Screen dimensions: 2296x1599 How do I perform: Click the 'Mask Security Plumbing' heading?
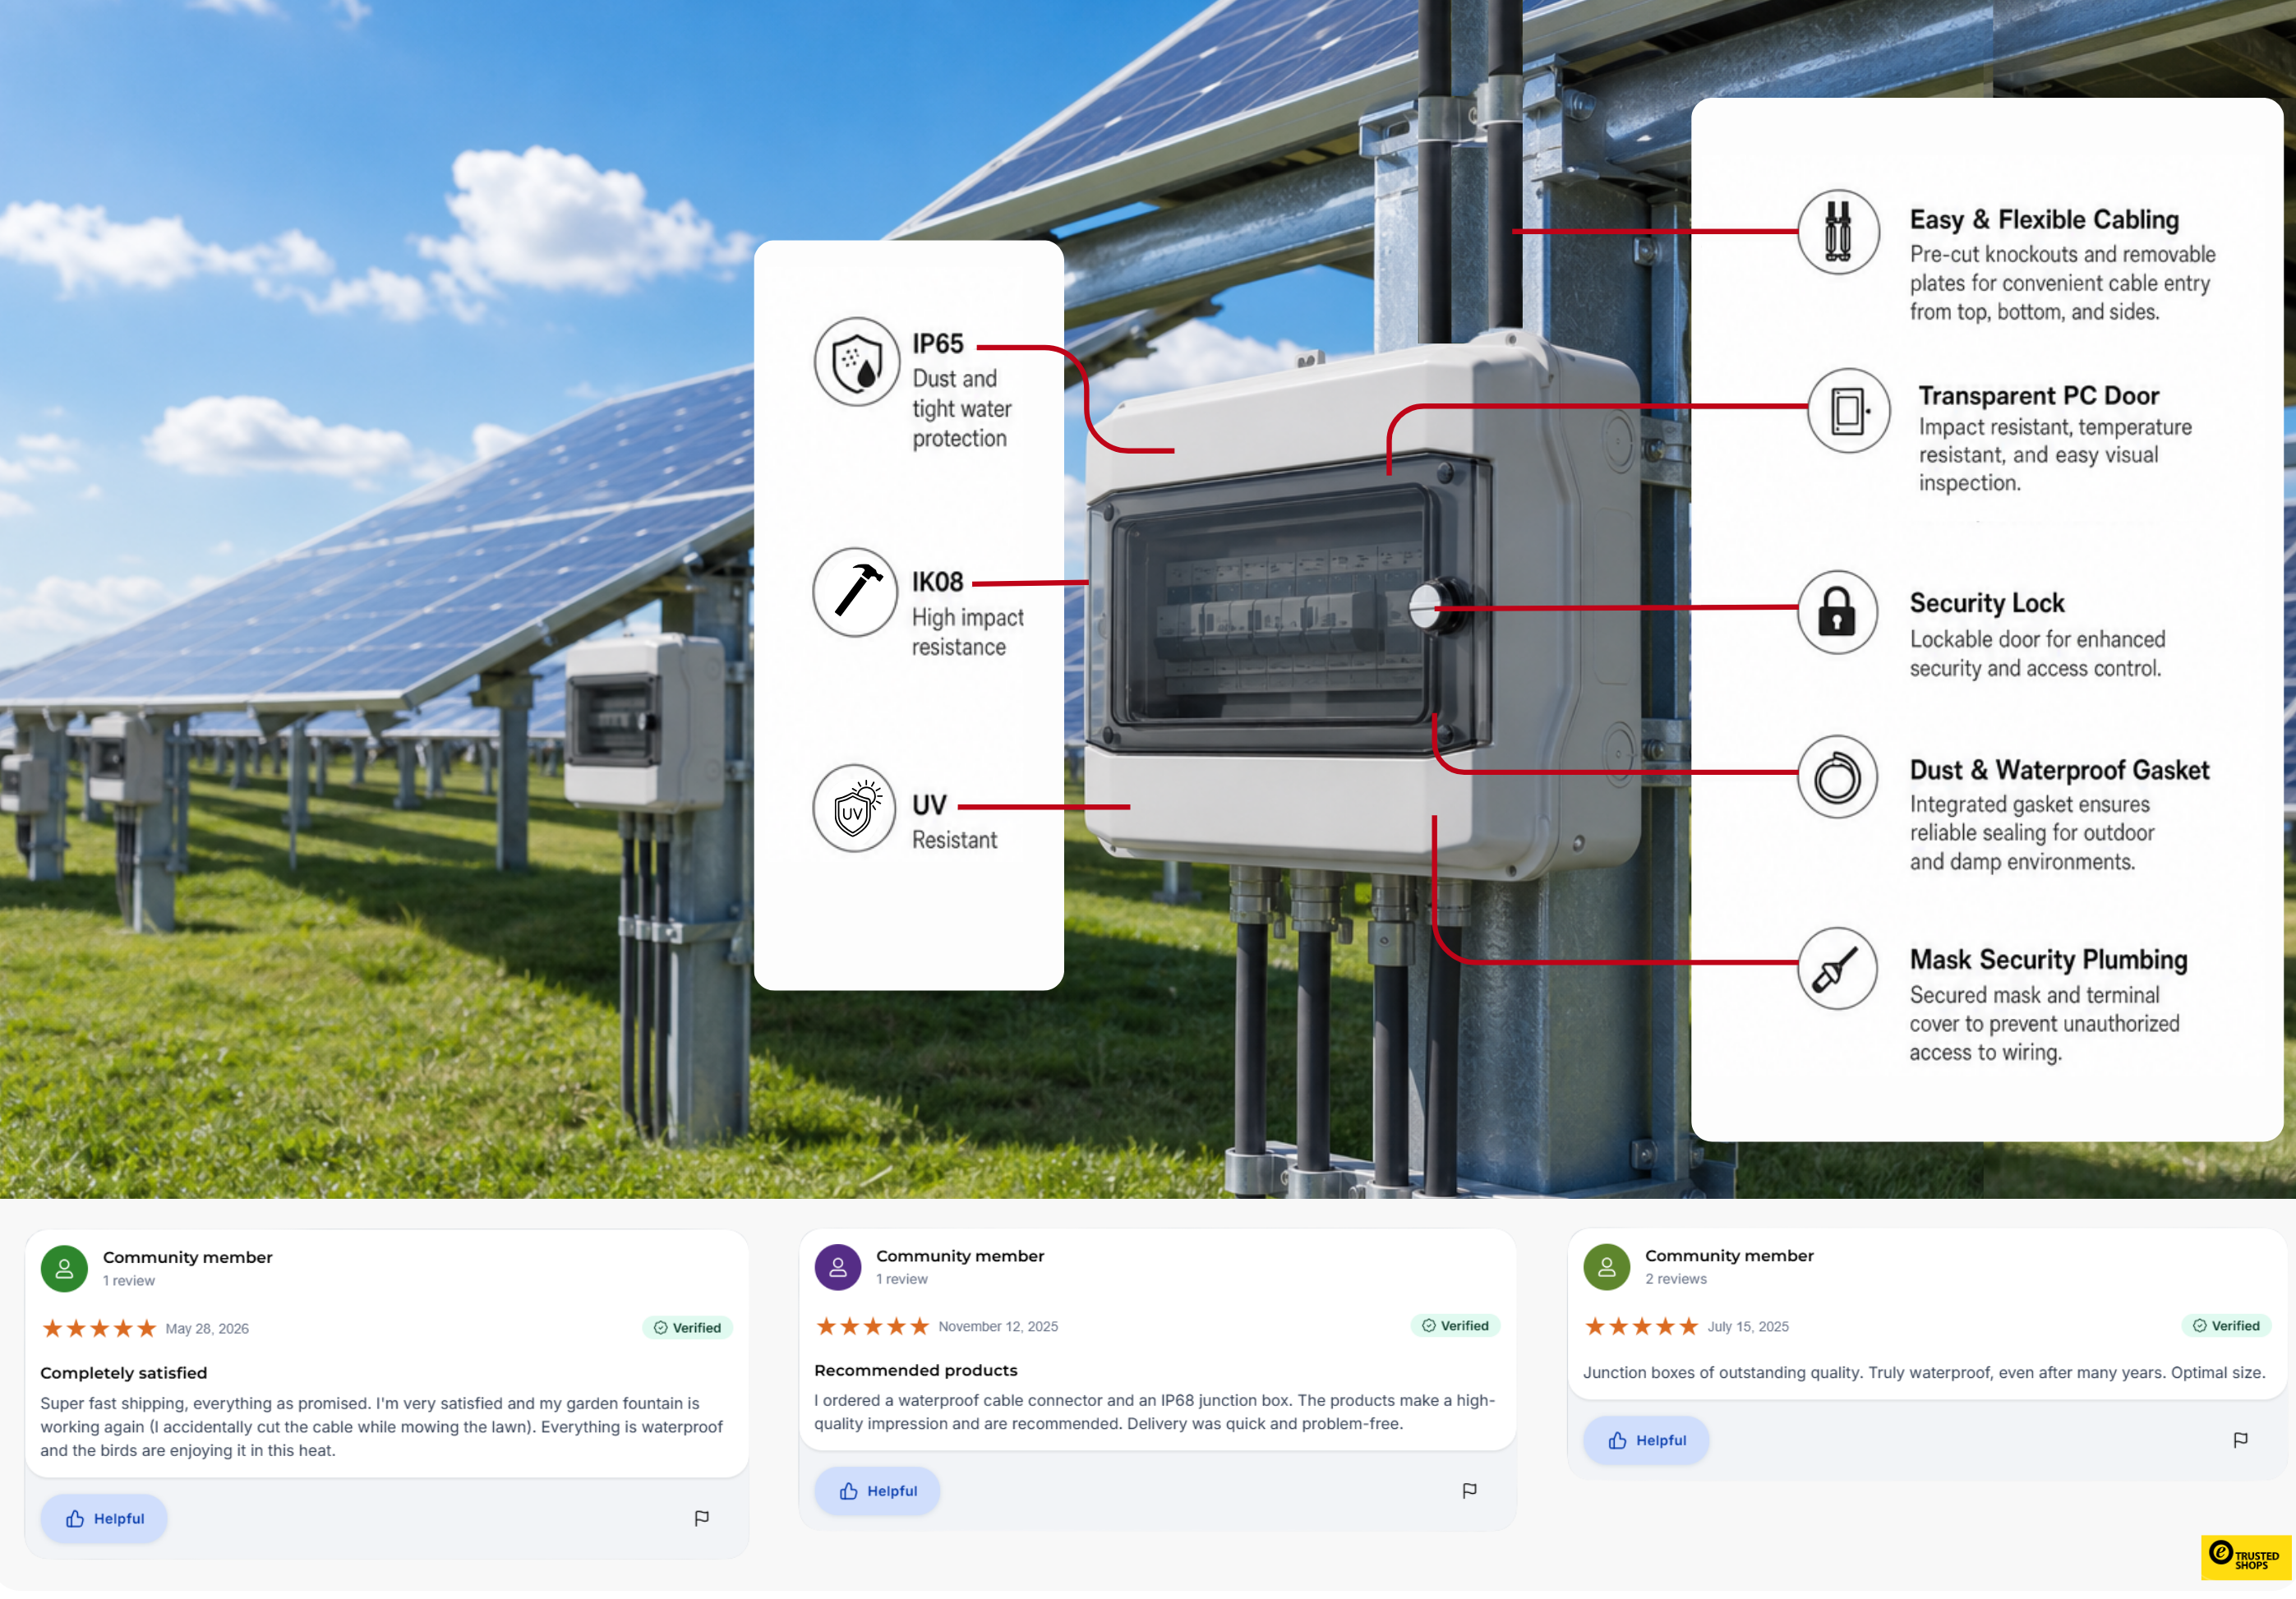2048,959
